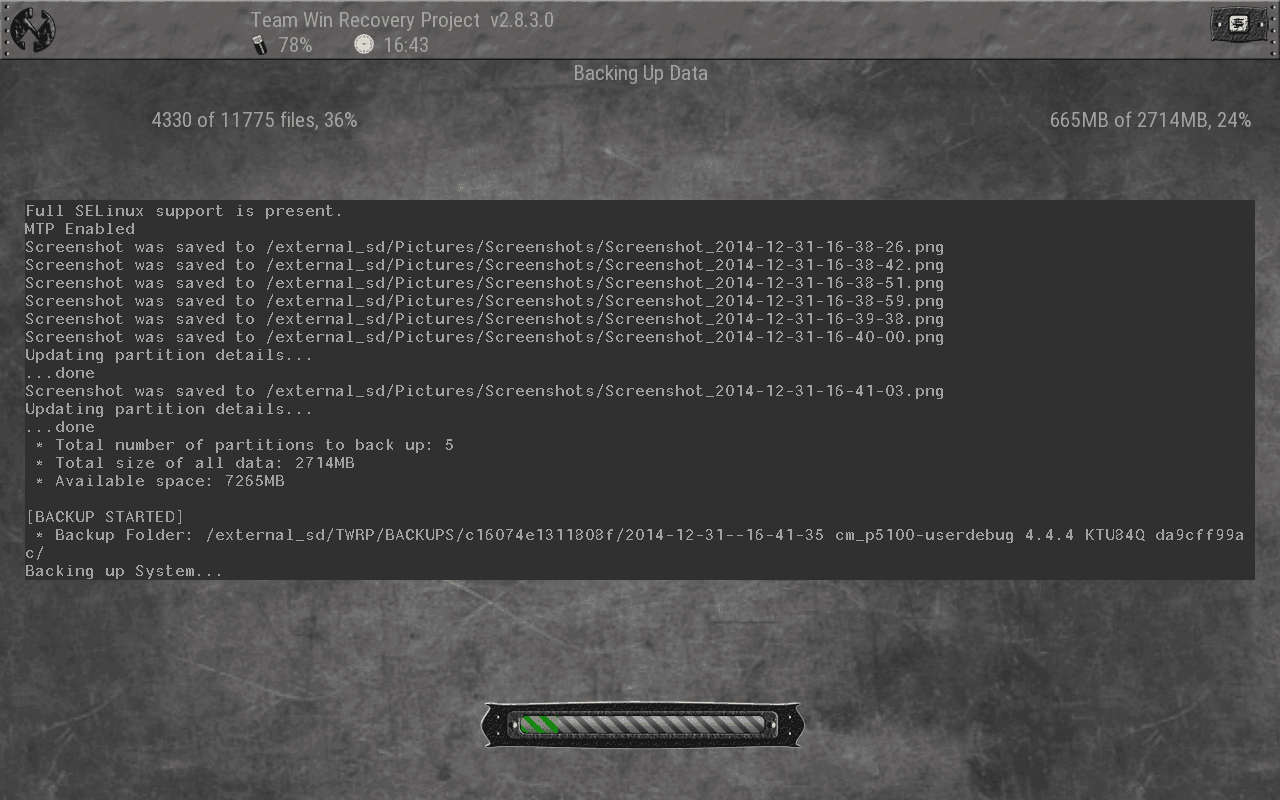
Task: Click the backup progress bar
Action: (x=641, y=725)
